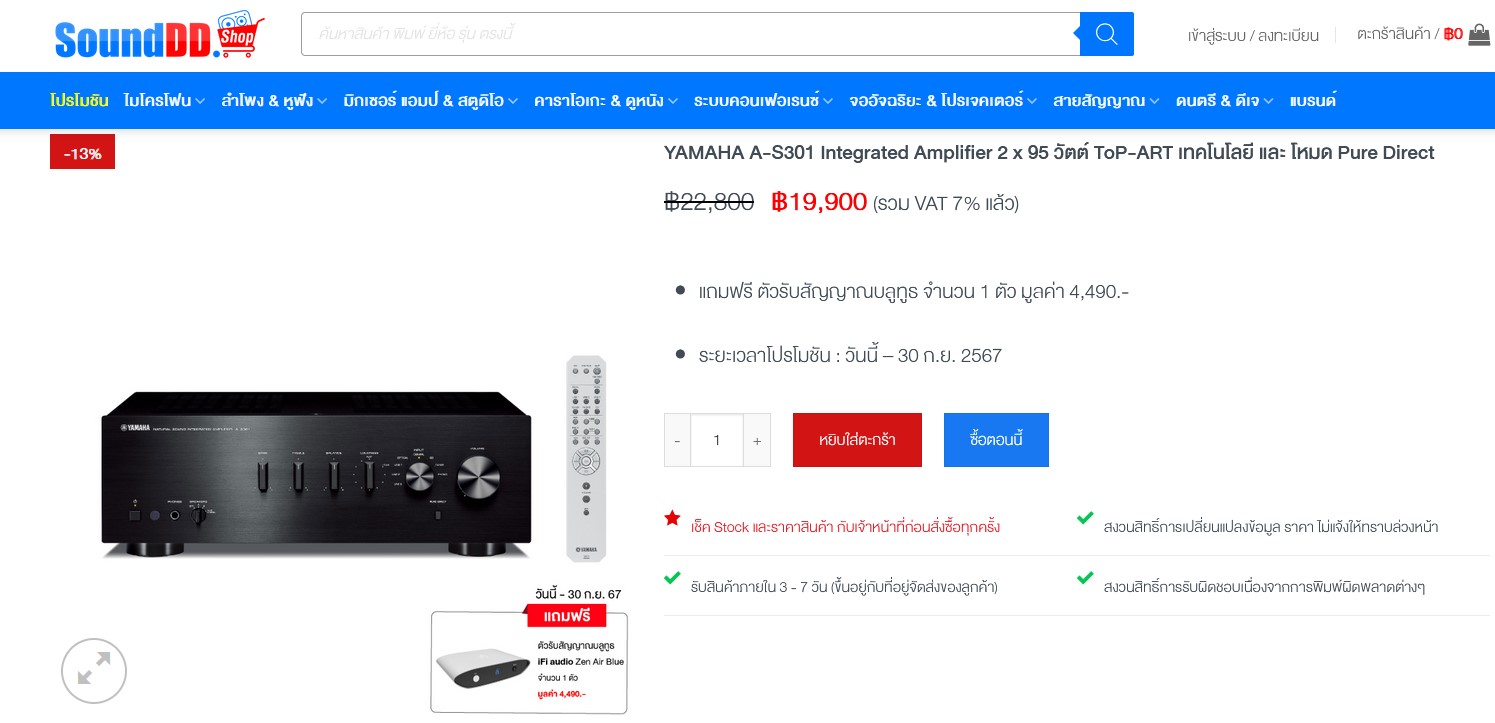Screen dimensions: 1495x723
Task: Open the คาราโอเกะ & ดูหนัง menu
Action: pyautogui.click(x=606, y=101)
